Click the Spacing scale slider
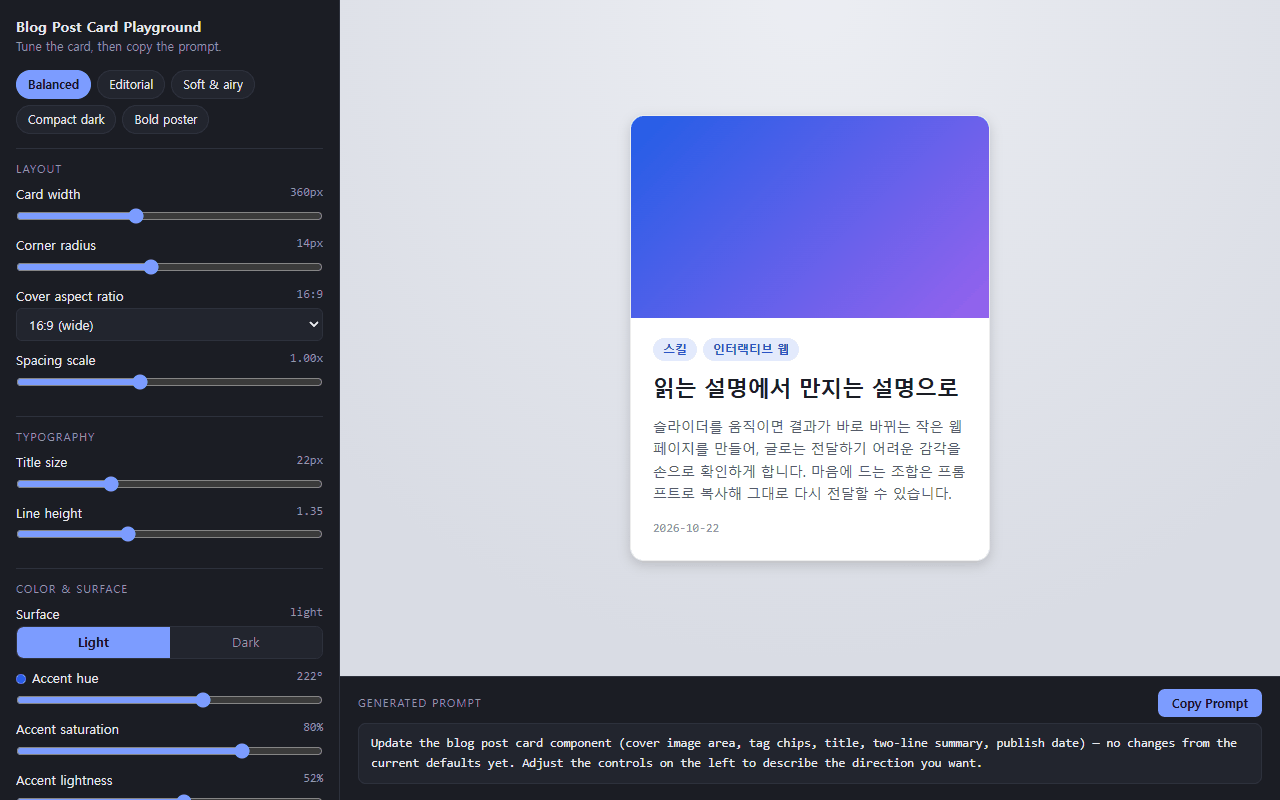1280x800 pixels. 169,382
